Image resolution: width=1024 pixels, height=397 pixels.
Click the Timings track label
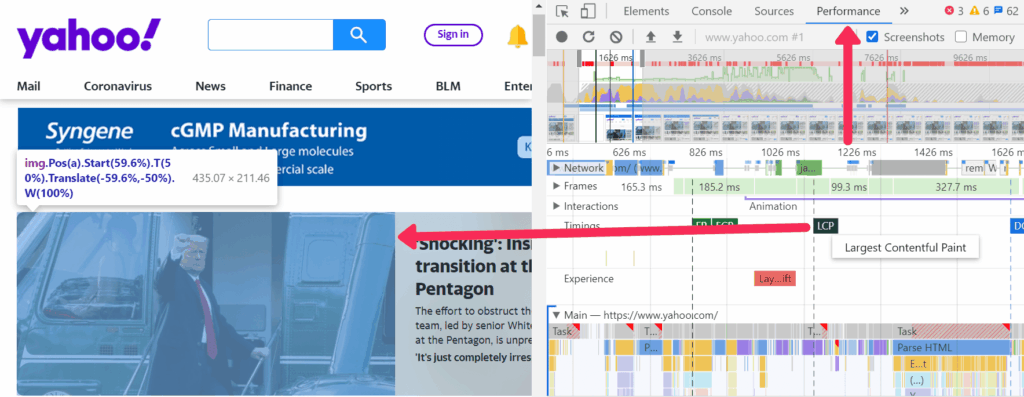point(582,226)
